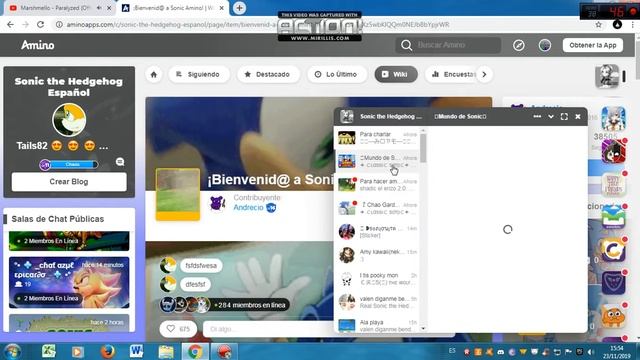The height and width of the screenshot is (360, 640).
Task: Open 'Mundo de S...' chat in list
Action: click(x=376, y=161)
